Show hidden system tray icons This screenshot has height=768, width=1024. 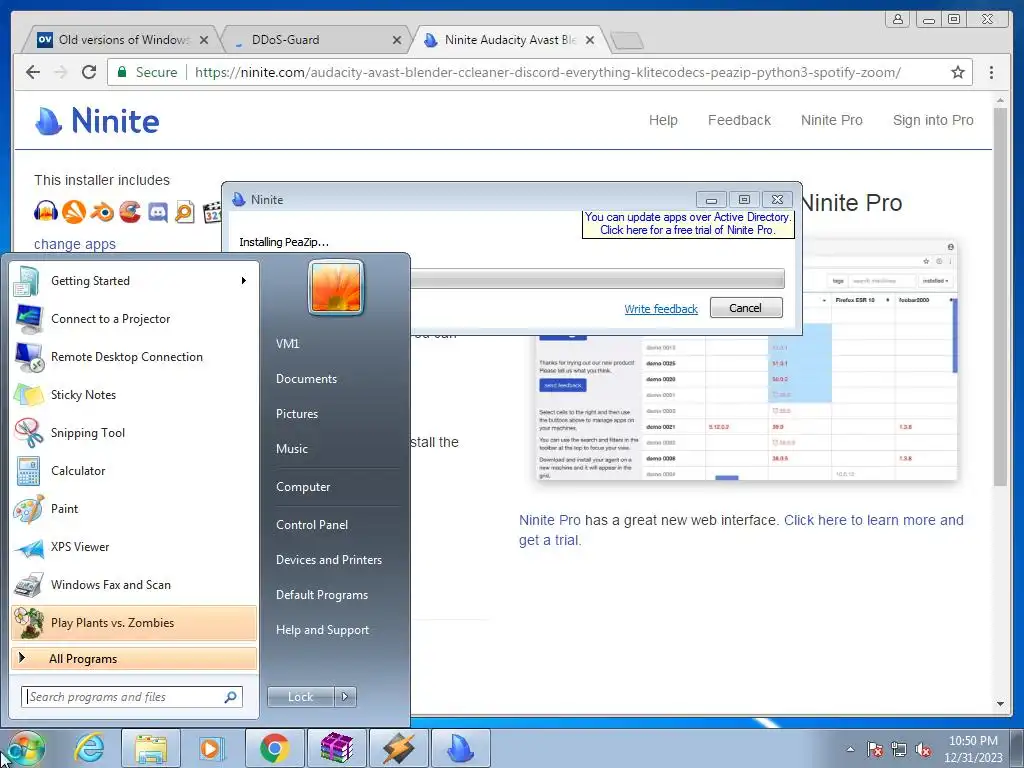(x=850, y=749)
